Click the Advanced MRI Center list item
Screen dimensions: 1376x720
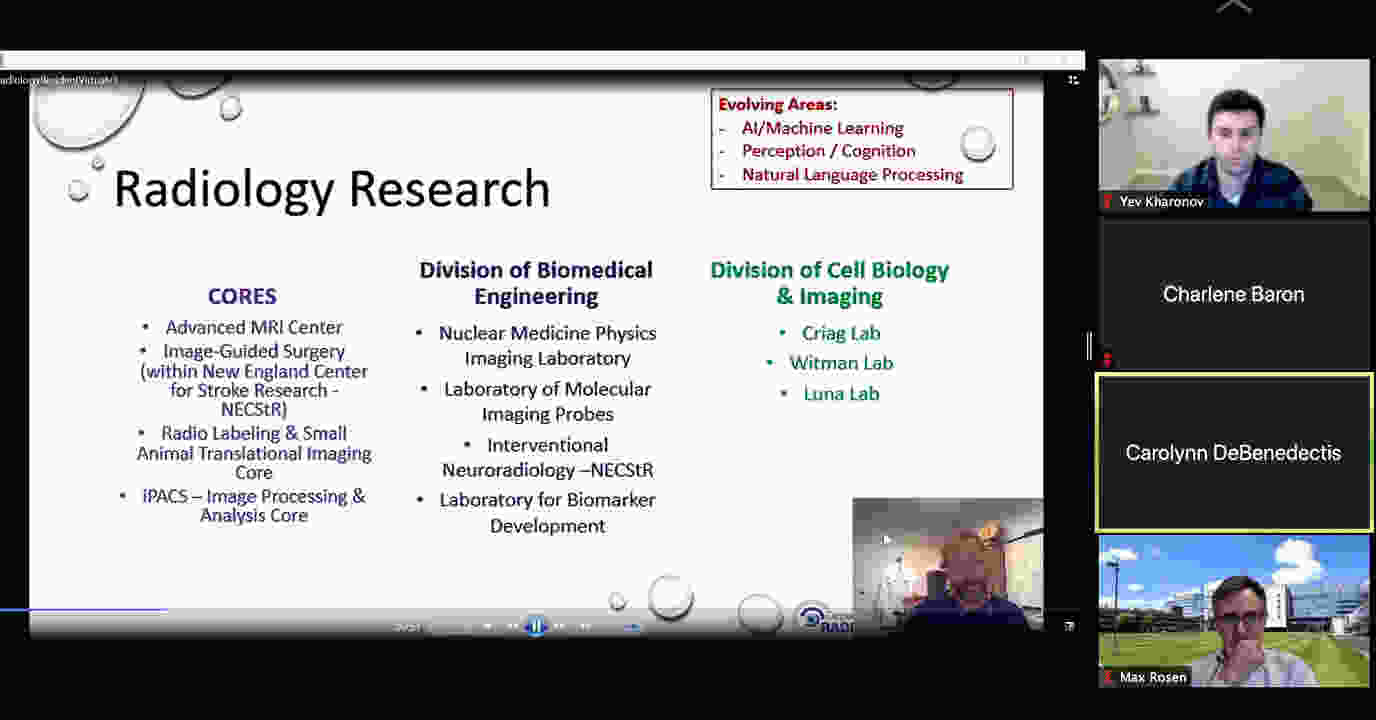254,327
